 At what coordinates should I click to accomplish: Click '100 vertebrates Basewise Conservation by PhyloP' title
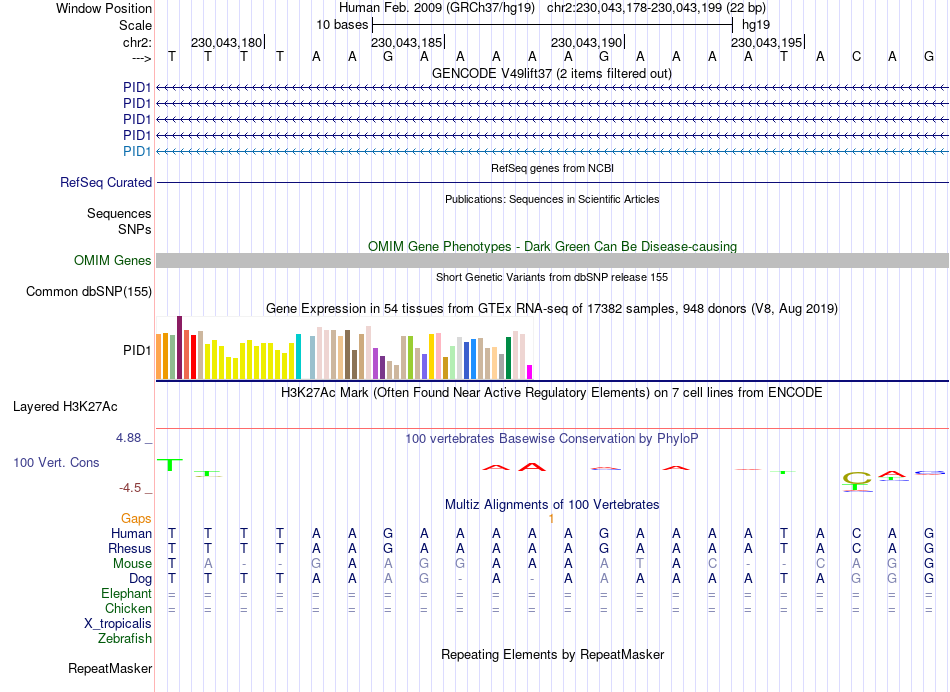[x=552, y=438]
